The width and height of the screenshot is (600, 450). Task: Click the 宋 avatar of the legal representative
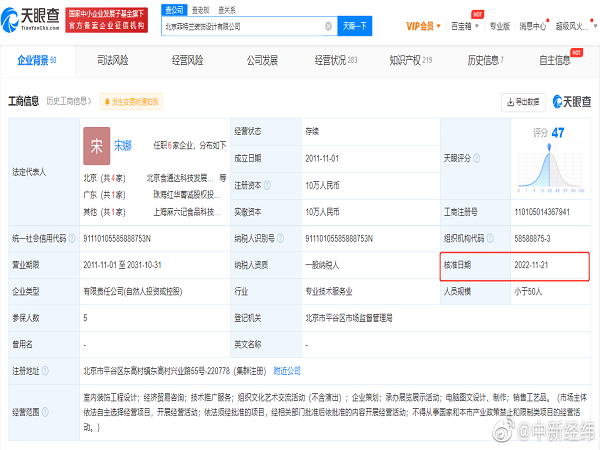[96, 145]
